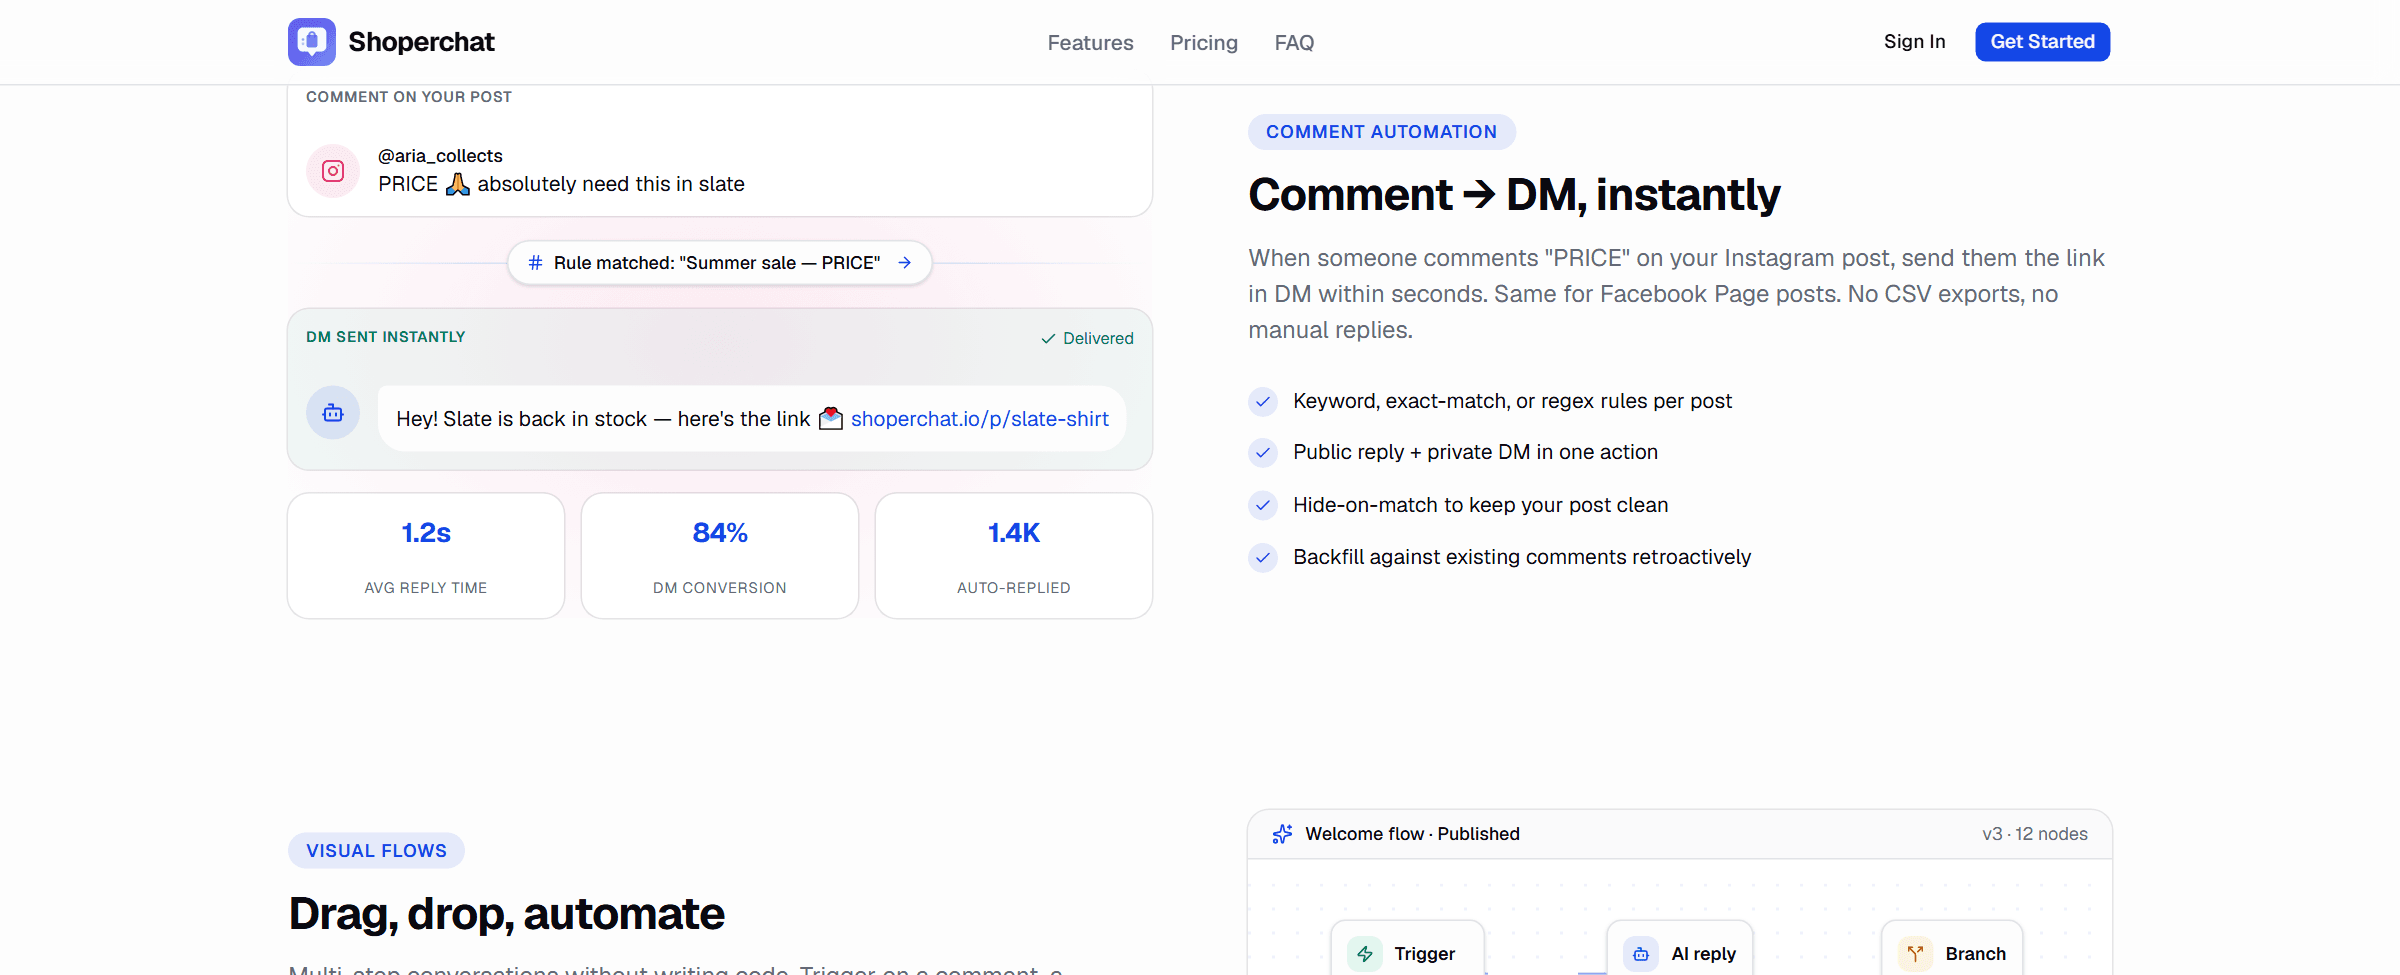
Task: Open the Pricing nav item
Action: click(1204, 43)
